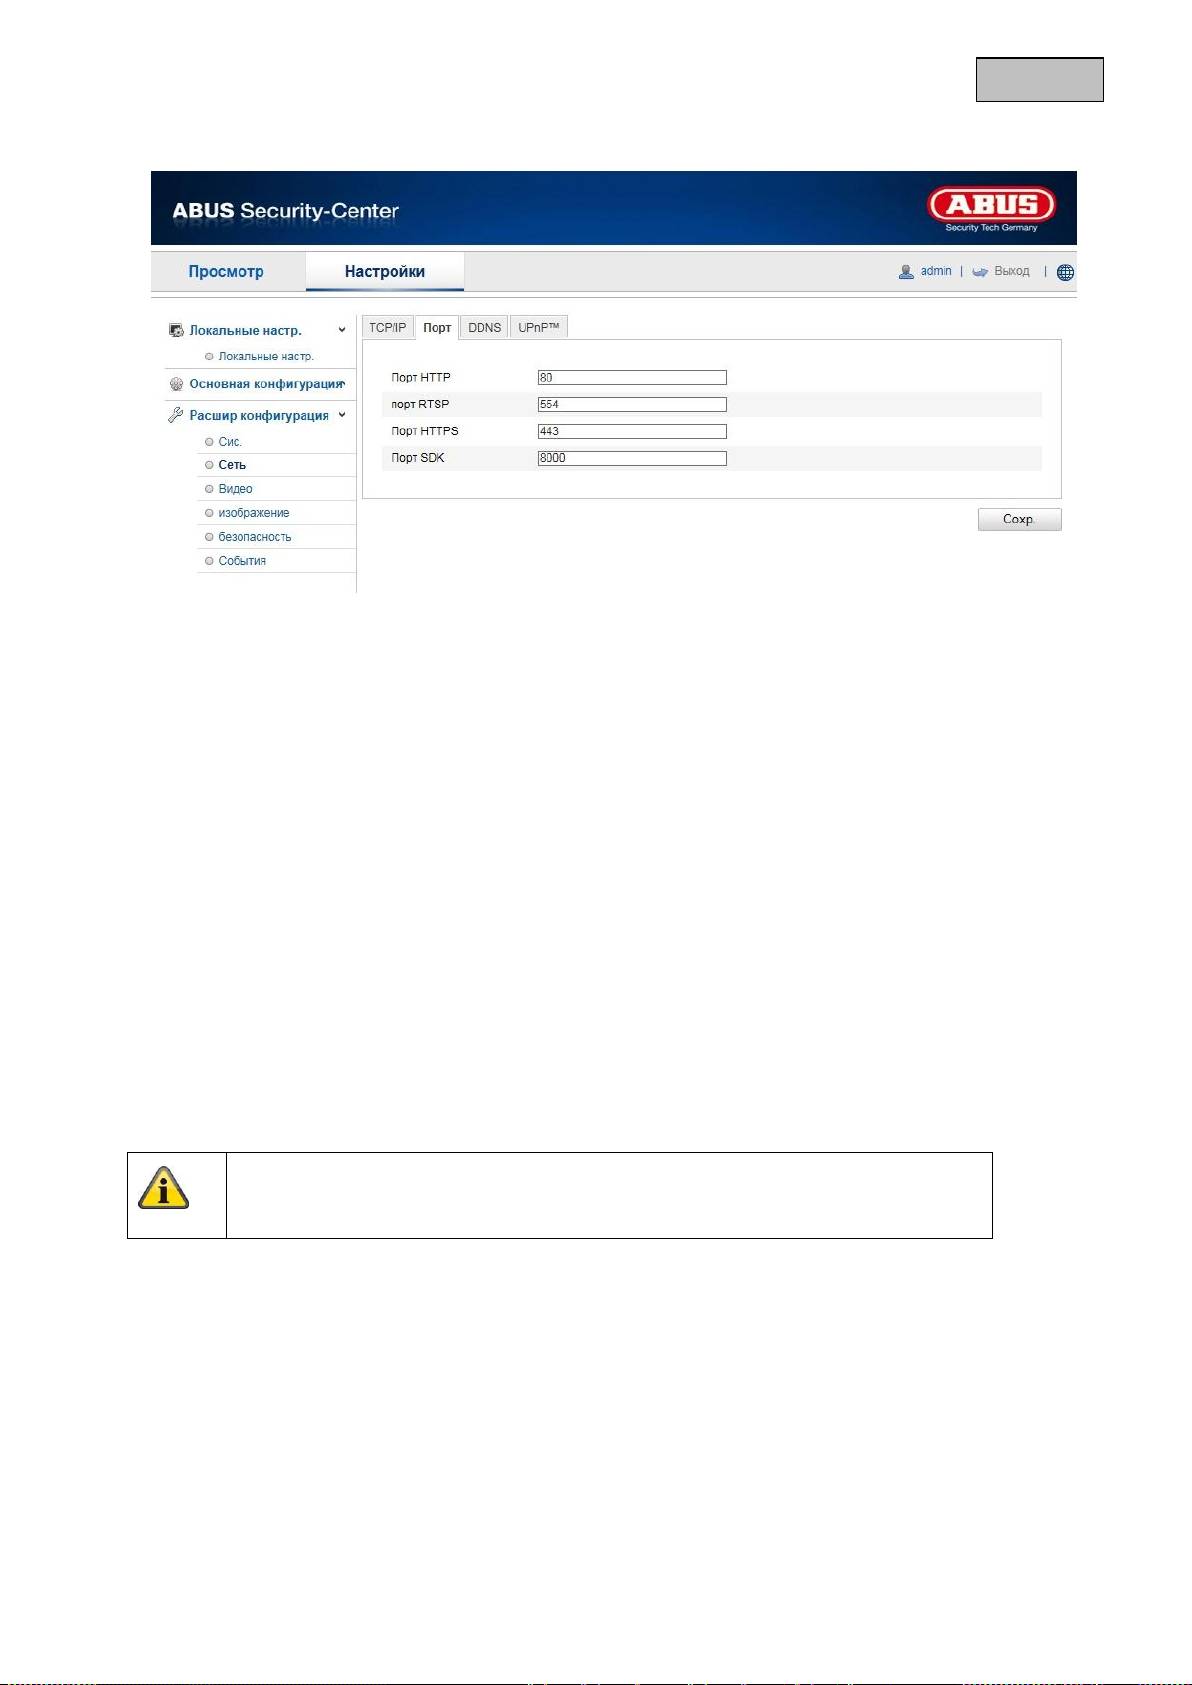Click the Порт HTTP input field

tap(632, 378)
